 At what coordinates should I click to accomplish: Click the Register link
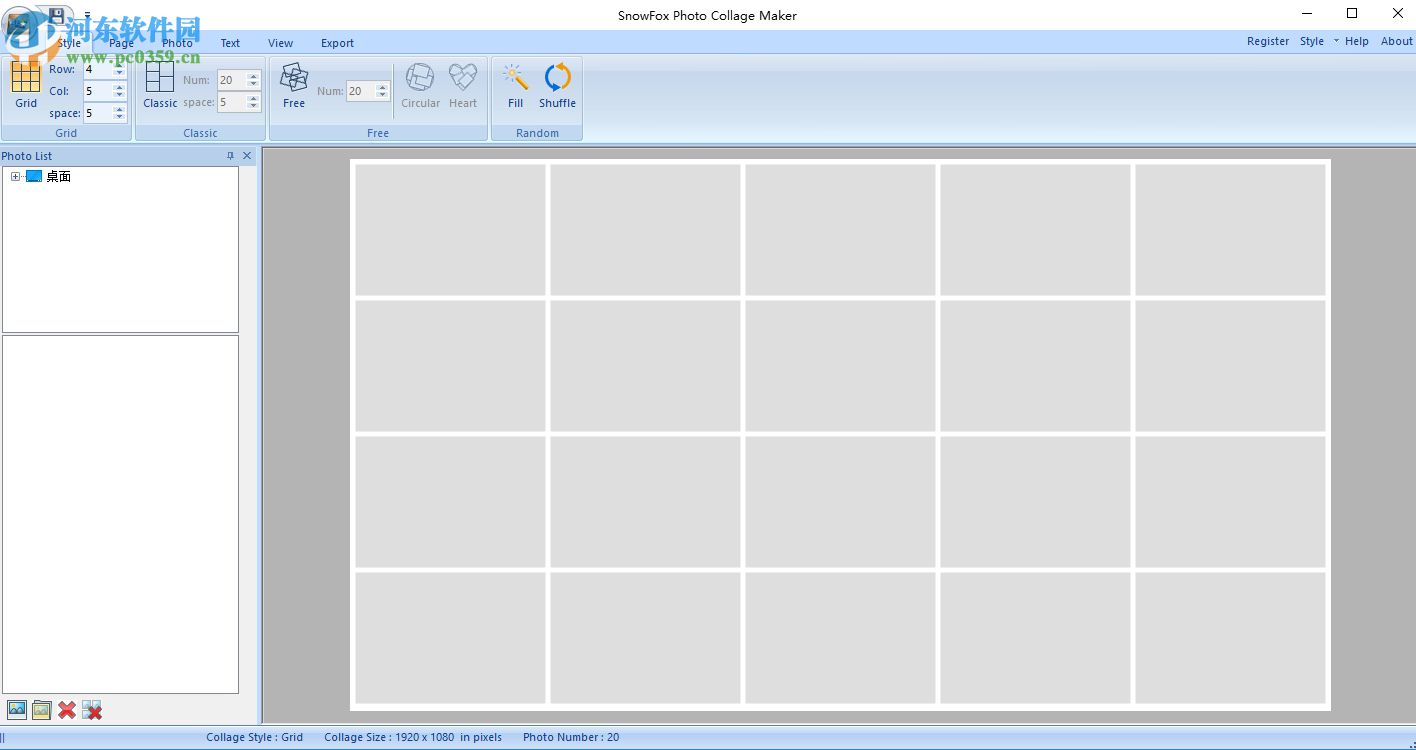pyautogui.click(x=1267, y=41)
